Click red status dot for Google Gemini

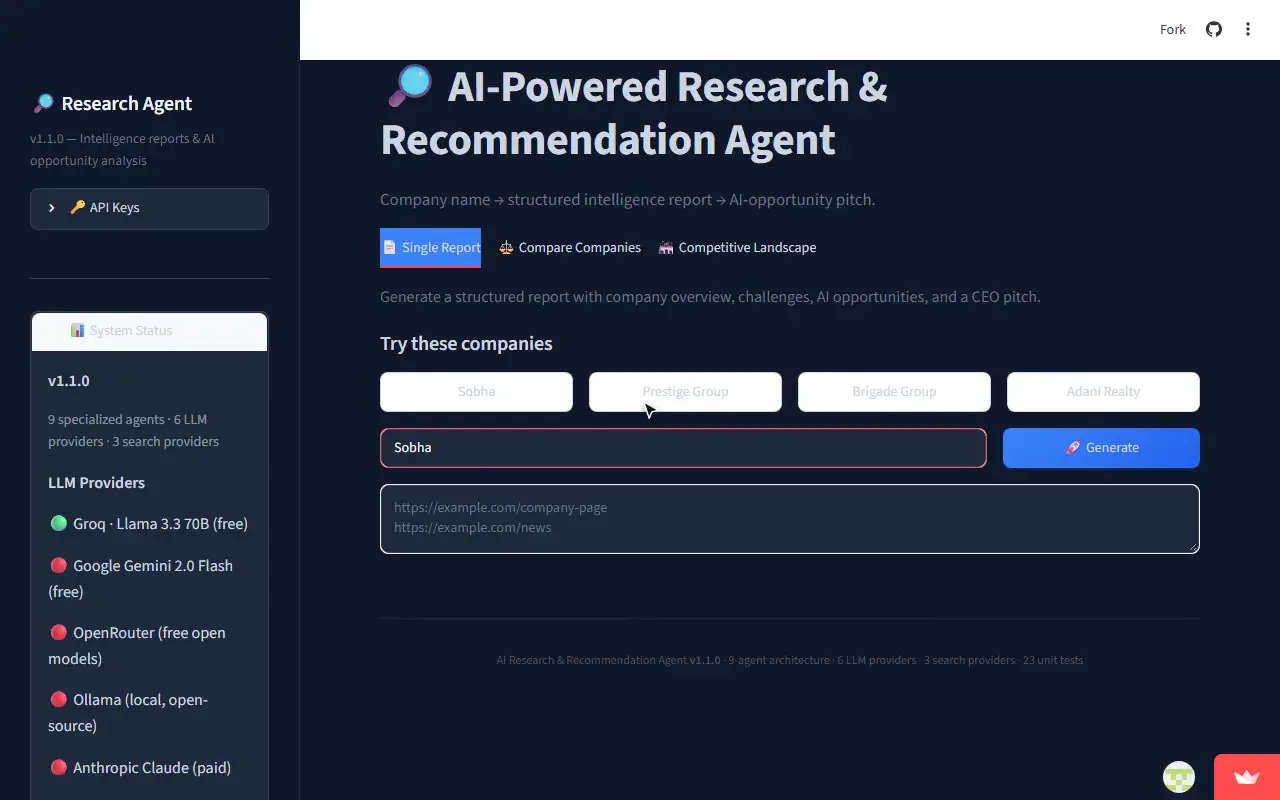(x=58, y=565)
